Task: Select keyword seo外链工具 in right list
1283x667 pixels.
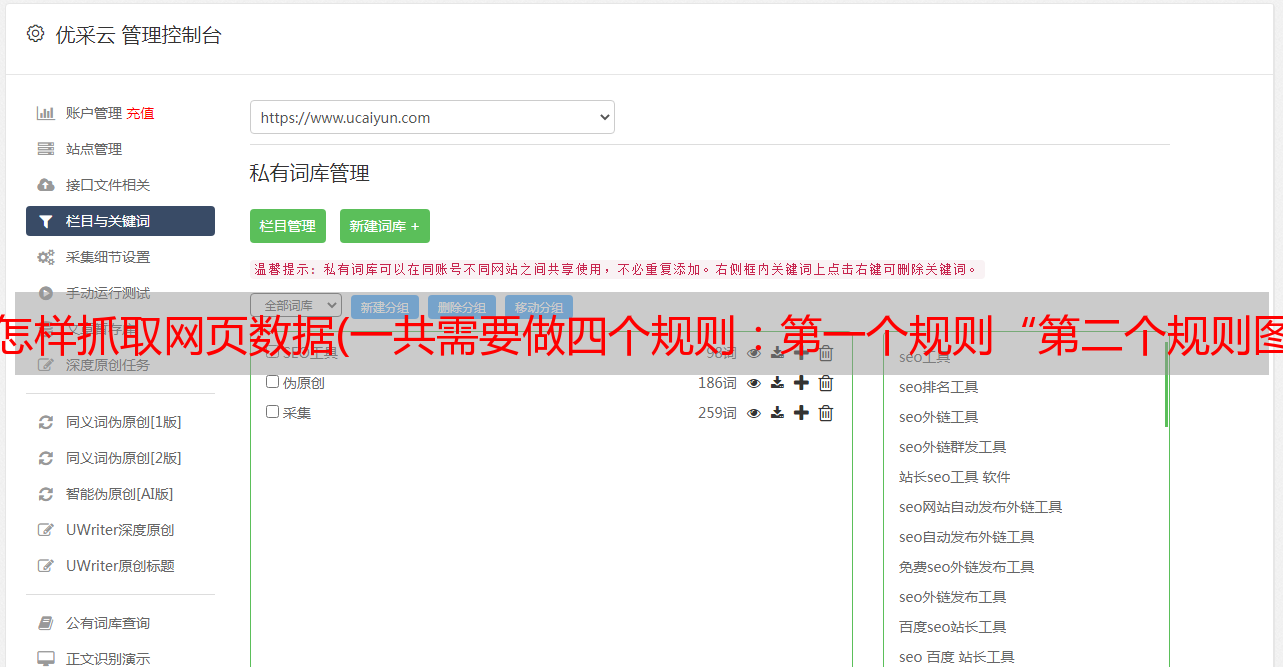Action: (x=939, y=417)
